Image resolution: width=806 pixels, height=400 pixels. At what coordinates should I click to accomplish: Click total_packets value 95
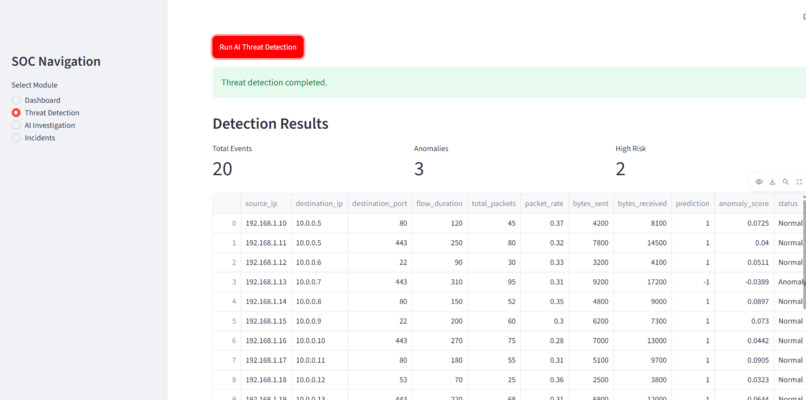coord(494,282)
